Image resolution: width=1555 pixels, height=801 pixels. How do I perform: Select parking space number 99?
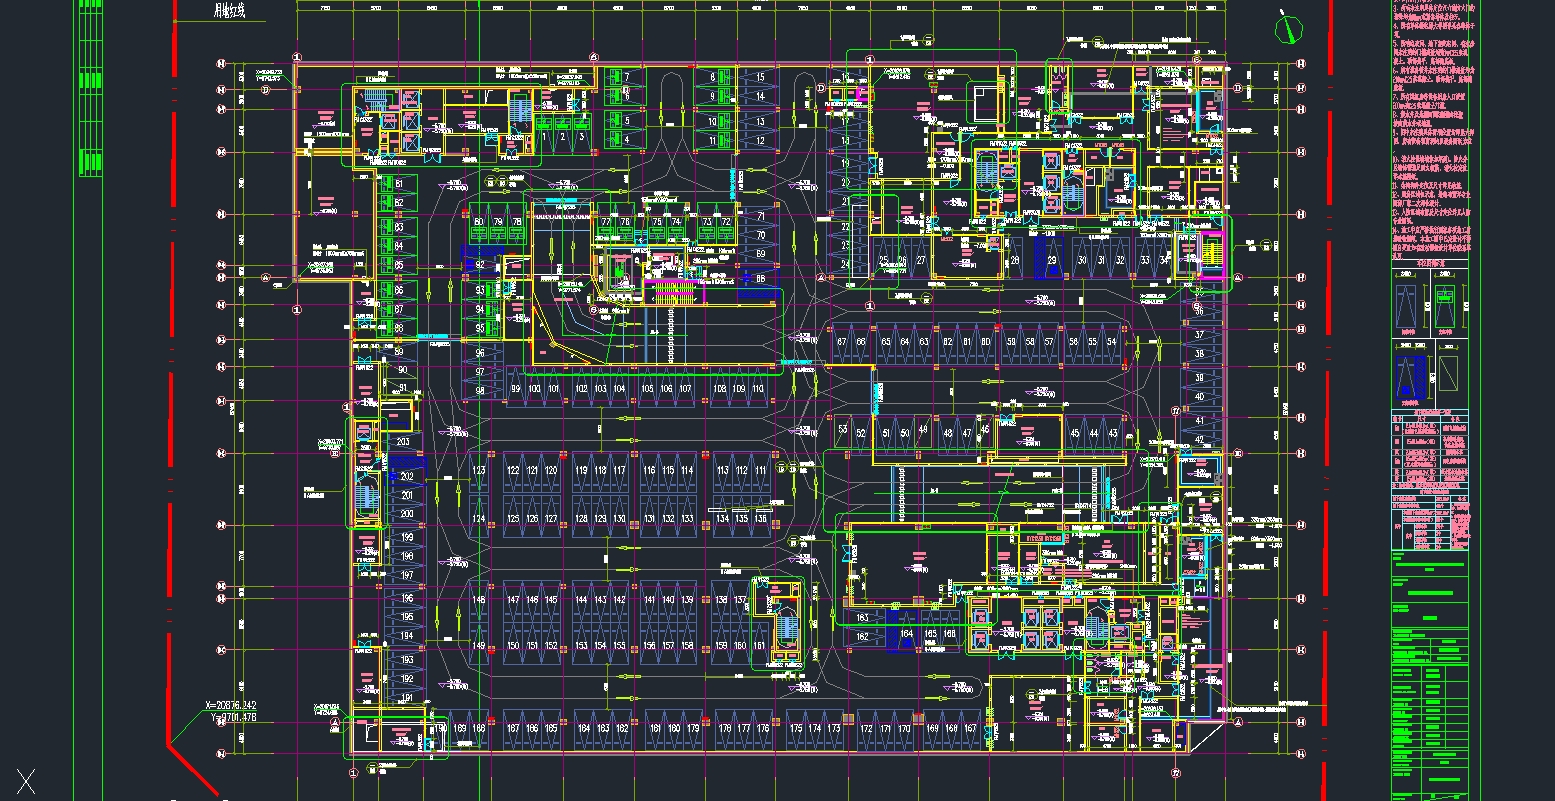pos(516,388)
